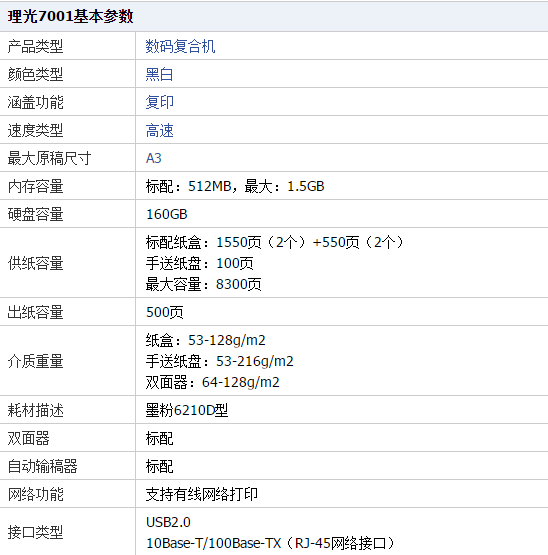Open the A3 original size link
The image size is (548, 555).
tap(154, 158)
